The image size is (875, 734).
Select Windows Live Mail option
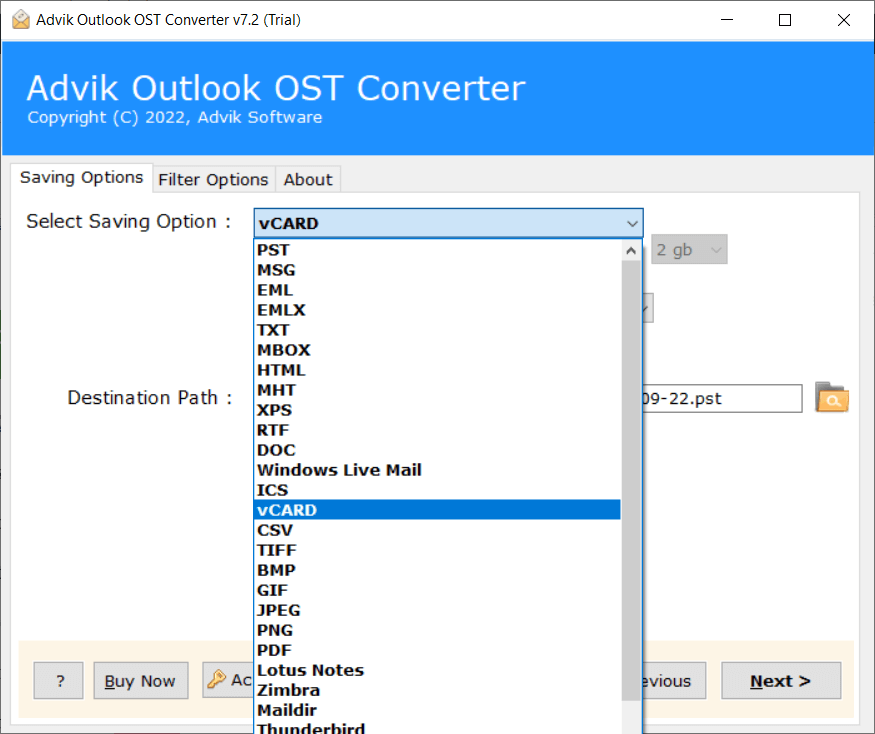click(x=438, y=470)
